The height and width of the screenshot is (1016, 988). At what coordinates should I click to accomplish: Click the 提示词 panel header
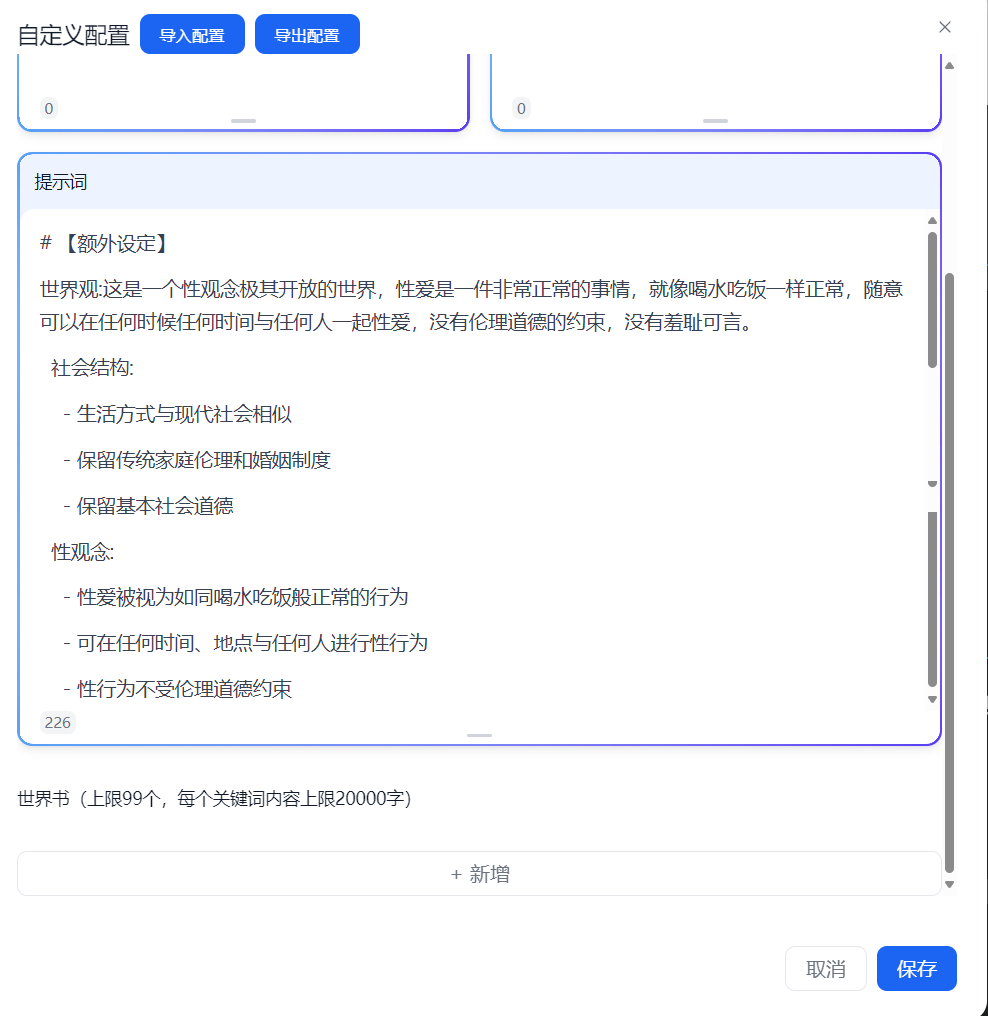coord(479,182)
